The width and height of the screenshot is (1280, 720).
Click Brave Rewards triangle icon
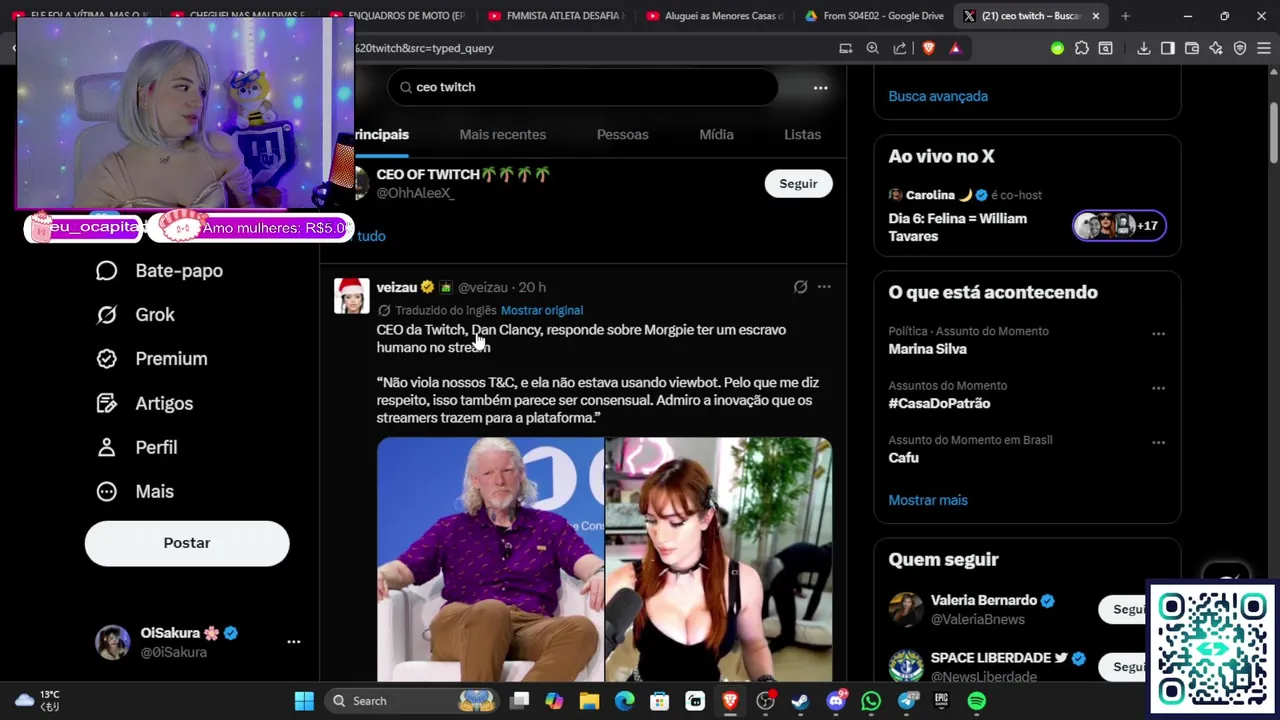[x=955, y=48]
